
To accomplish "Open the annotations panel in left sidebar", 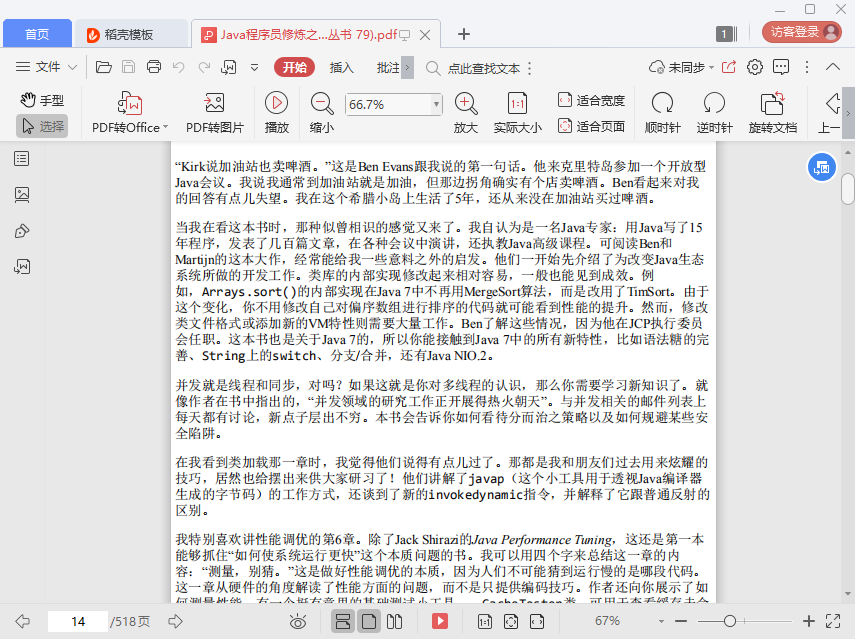I will pyautogui.click(x=22, y=231).
